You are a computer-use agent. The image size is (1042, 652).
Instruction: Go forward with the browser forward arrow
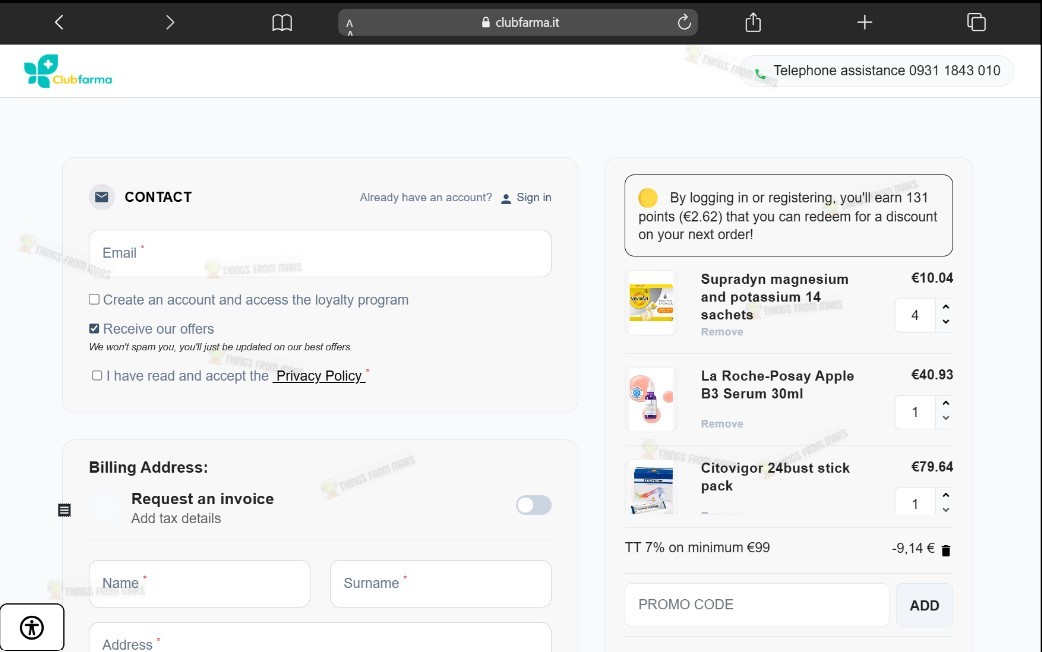170,23
